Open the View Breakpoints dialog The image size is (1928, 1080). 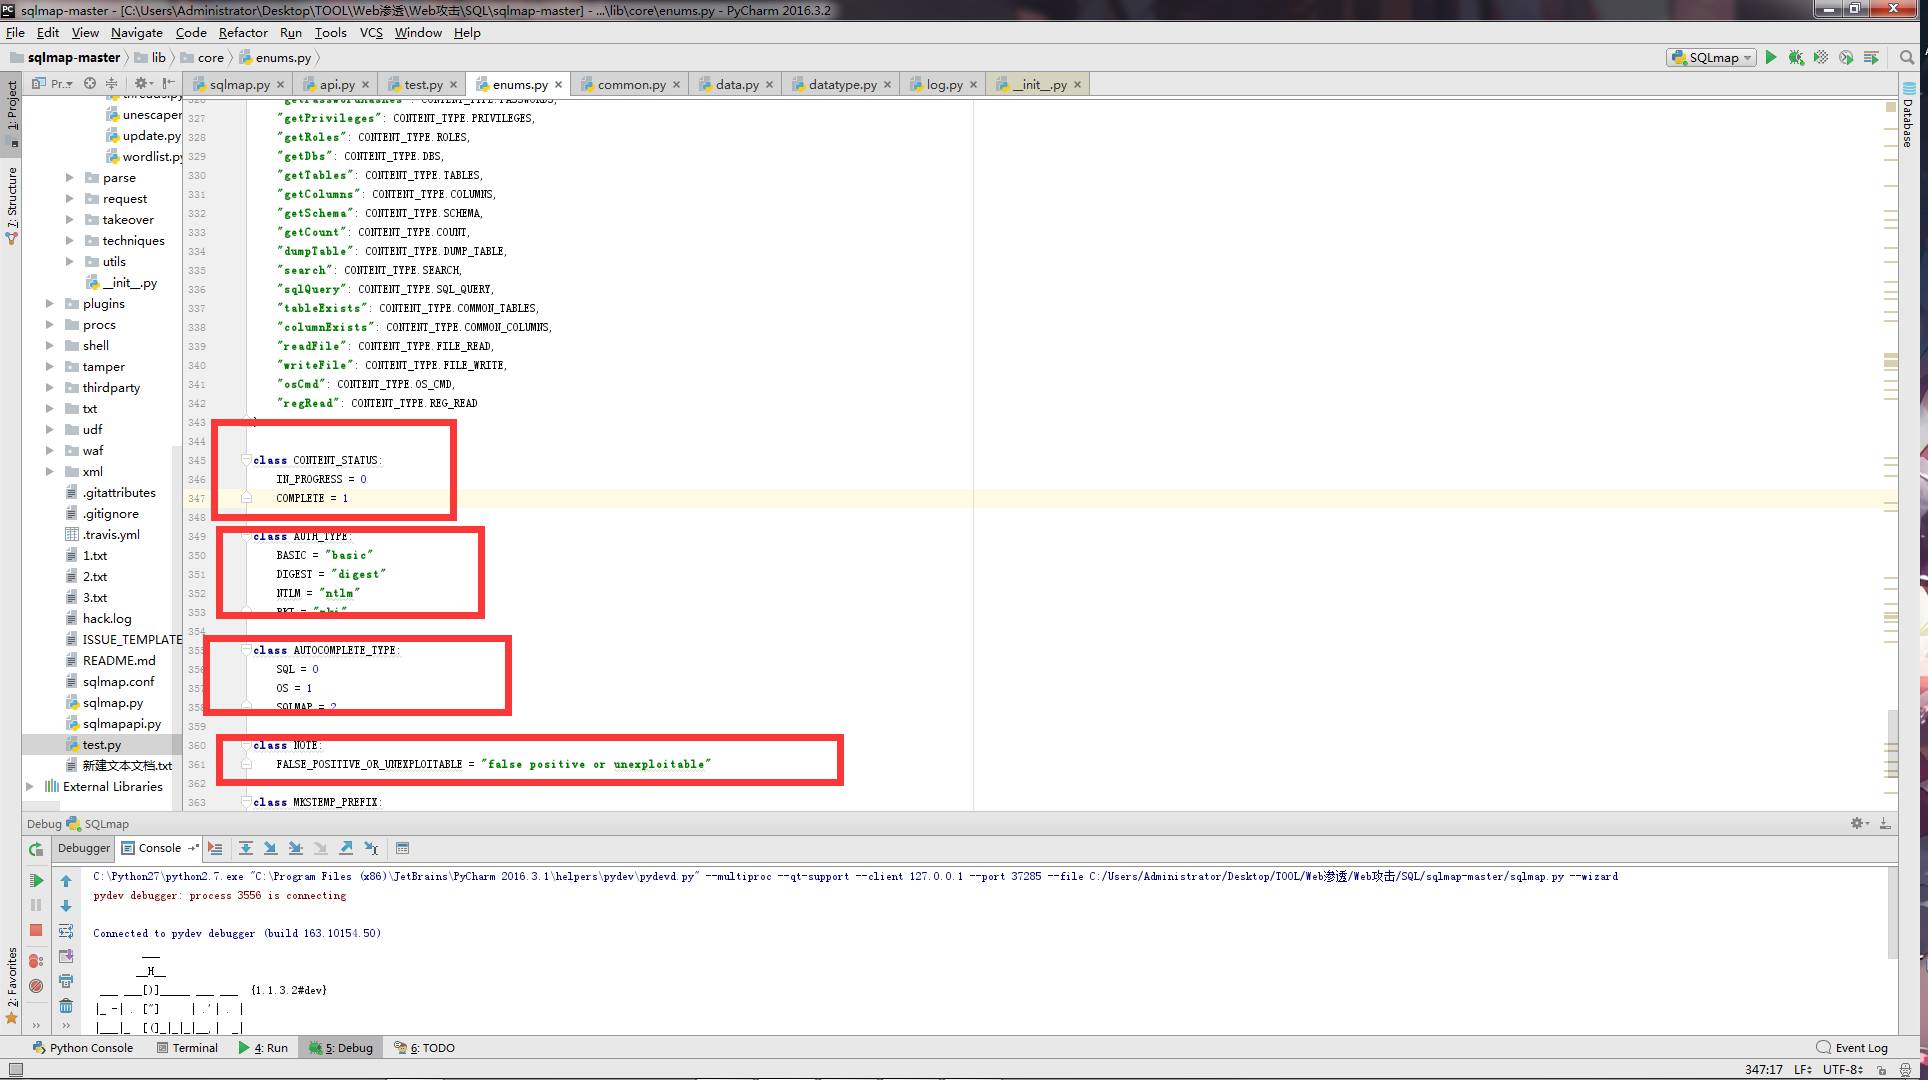(36, 961)
